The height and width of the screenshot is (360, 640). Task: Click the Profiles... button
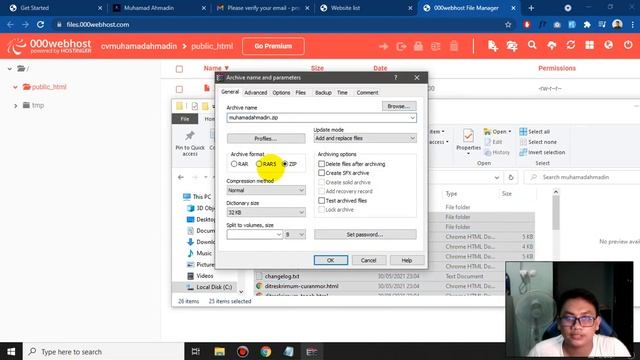[x=266, y=139]
